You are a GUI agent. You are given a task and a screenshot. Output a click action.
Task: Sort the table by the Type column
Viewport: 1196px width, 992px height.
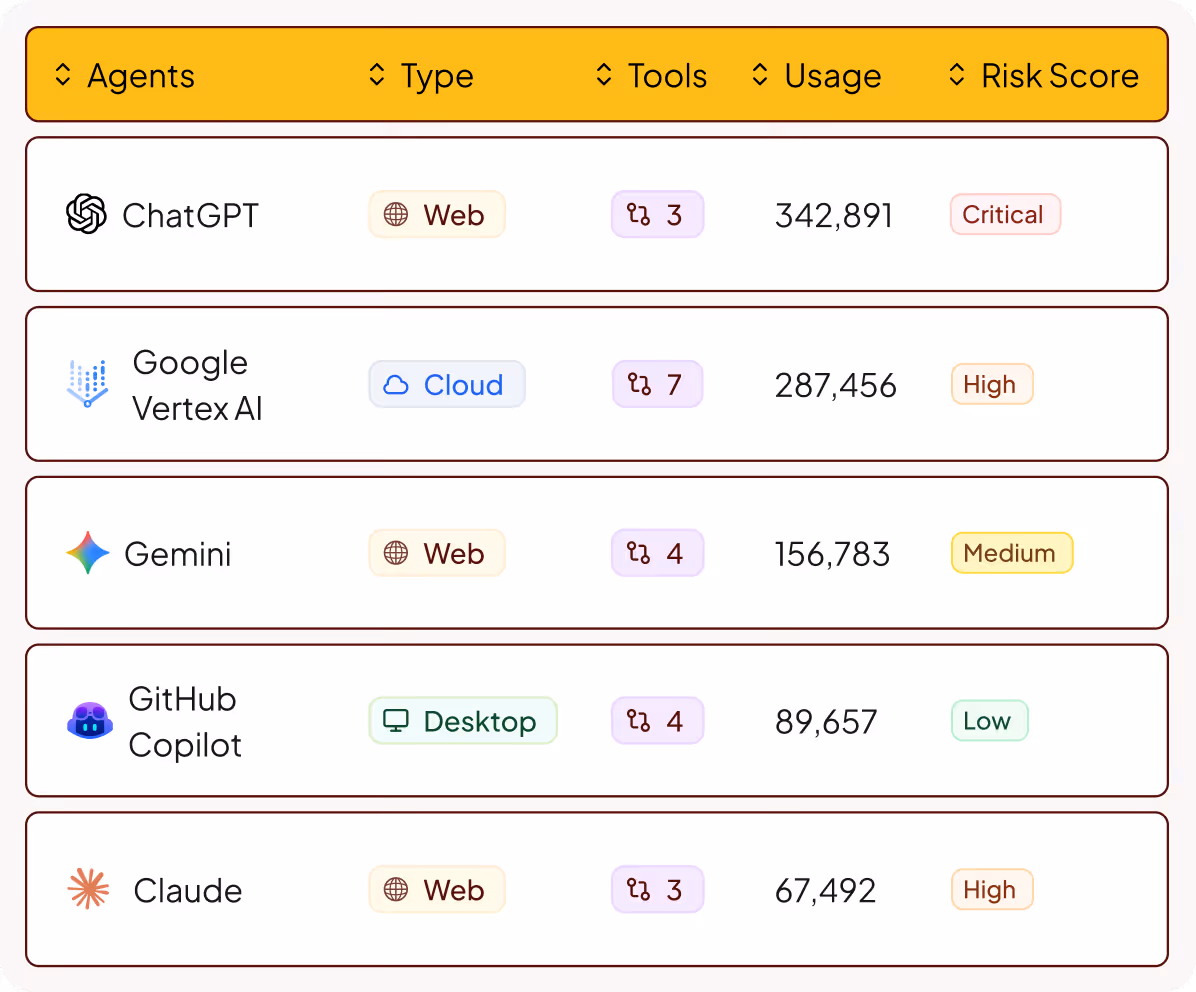coord(377,75)
